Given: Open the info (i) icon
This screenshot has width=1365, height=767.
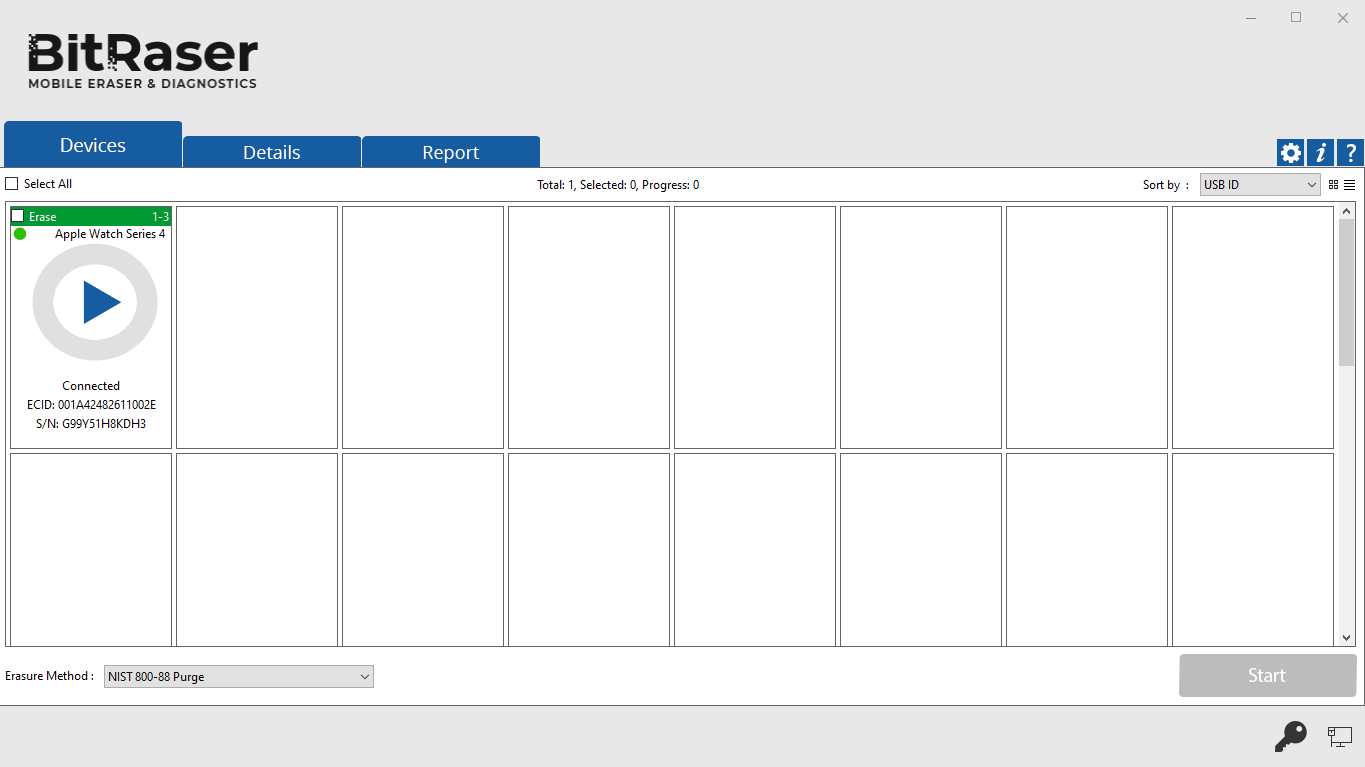Looking at the screenshot, I should 1321,152.
